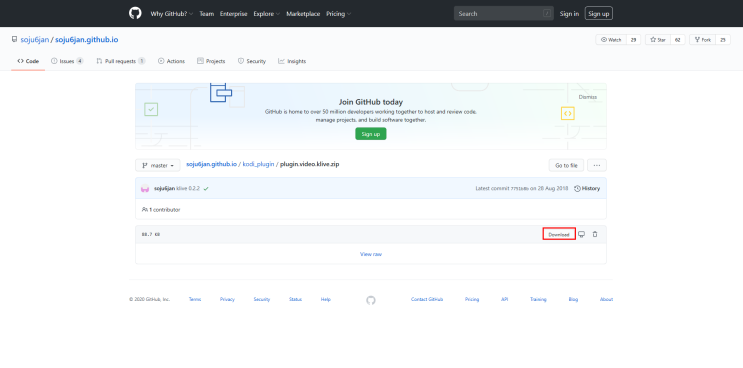The height and width of the screenshot is (368, 743).
Task: Click the View raw link
Action: click(371, 254)
